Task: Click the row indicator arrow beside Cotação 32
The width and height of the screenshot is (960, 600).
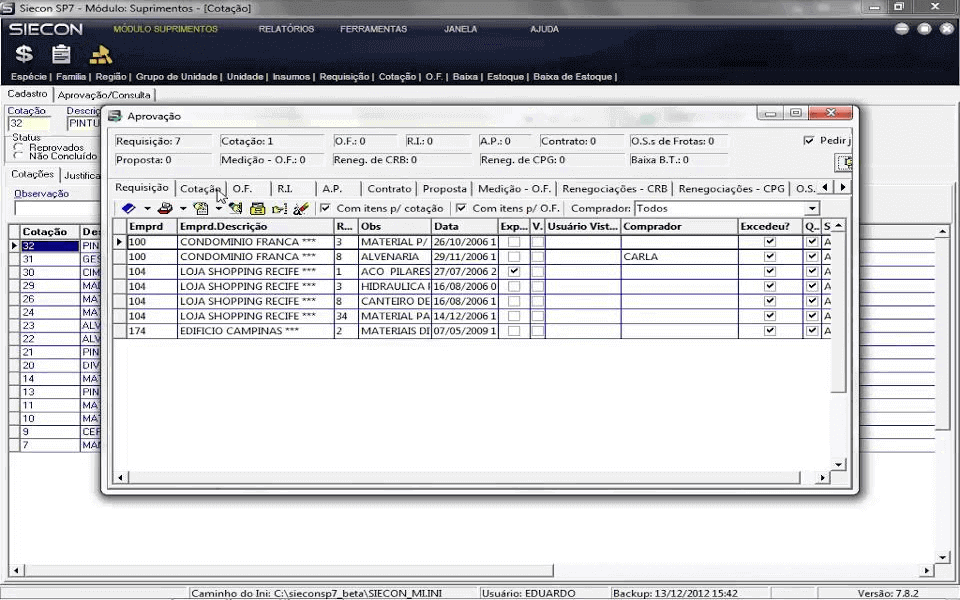Action: point(14,246)
